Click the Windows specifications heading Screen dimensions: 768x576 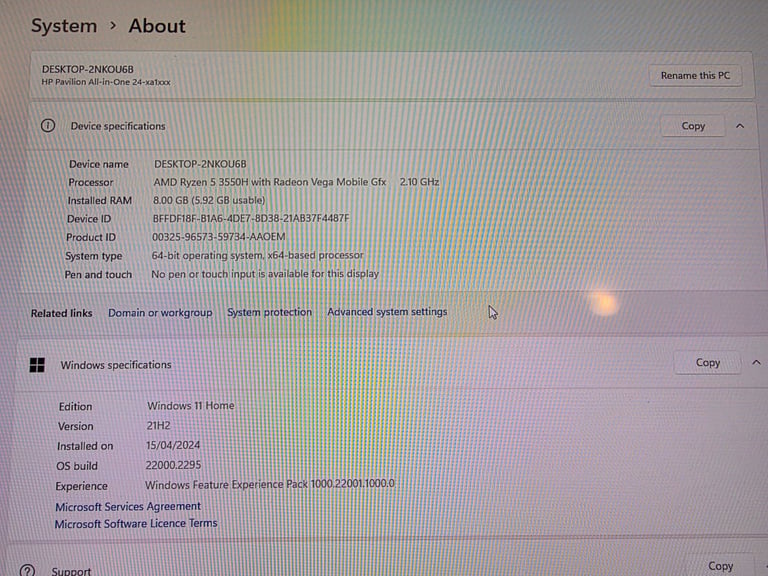(x=116, y=365)
